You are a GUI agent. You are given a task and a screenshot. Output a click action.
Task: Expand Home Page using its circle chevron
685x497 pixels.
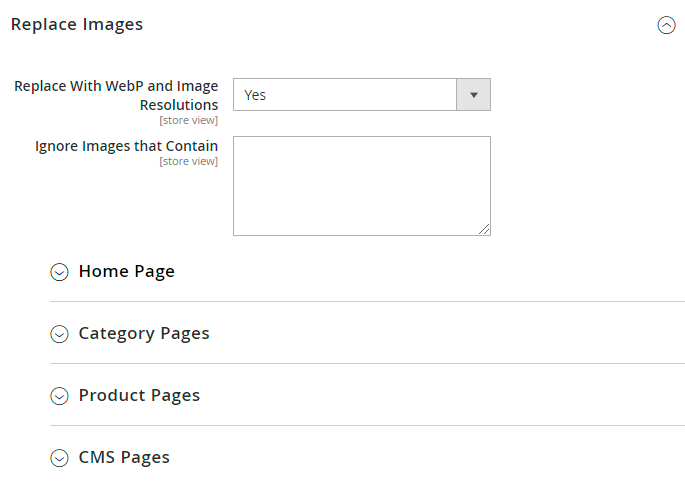[x=59, y=272]
